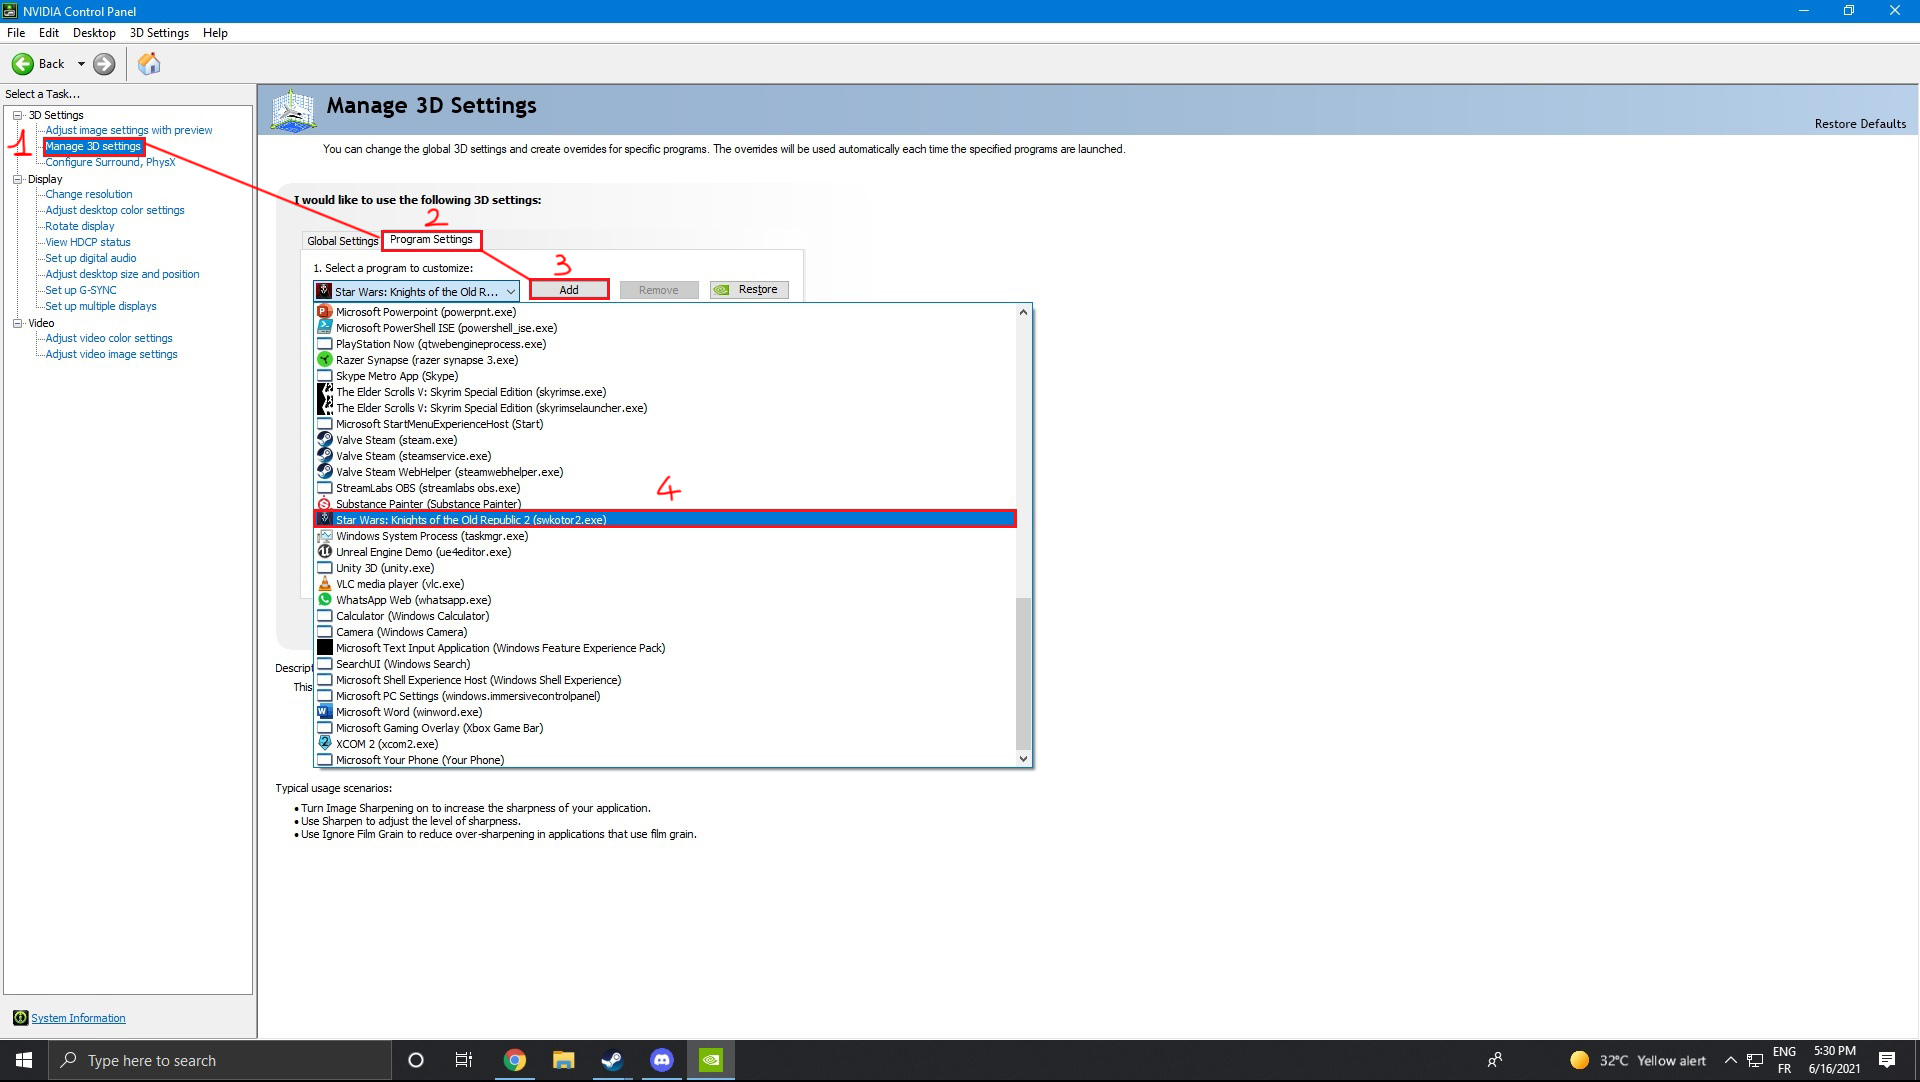Click the Forward arrow icon in toolbar
1920x1082 pixels.
click(x=104, y=64)
